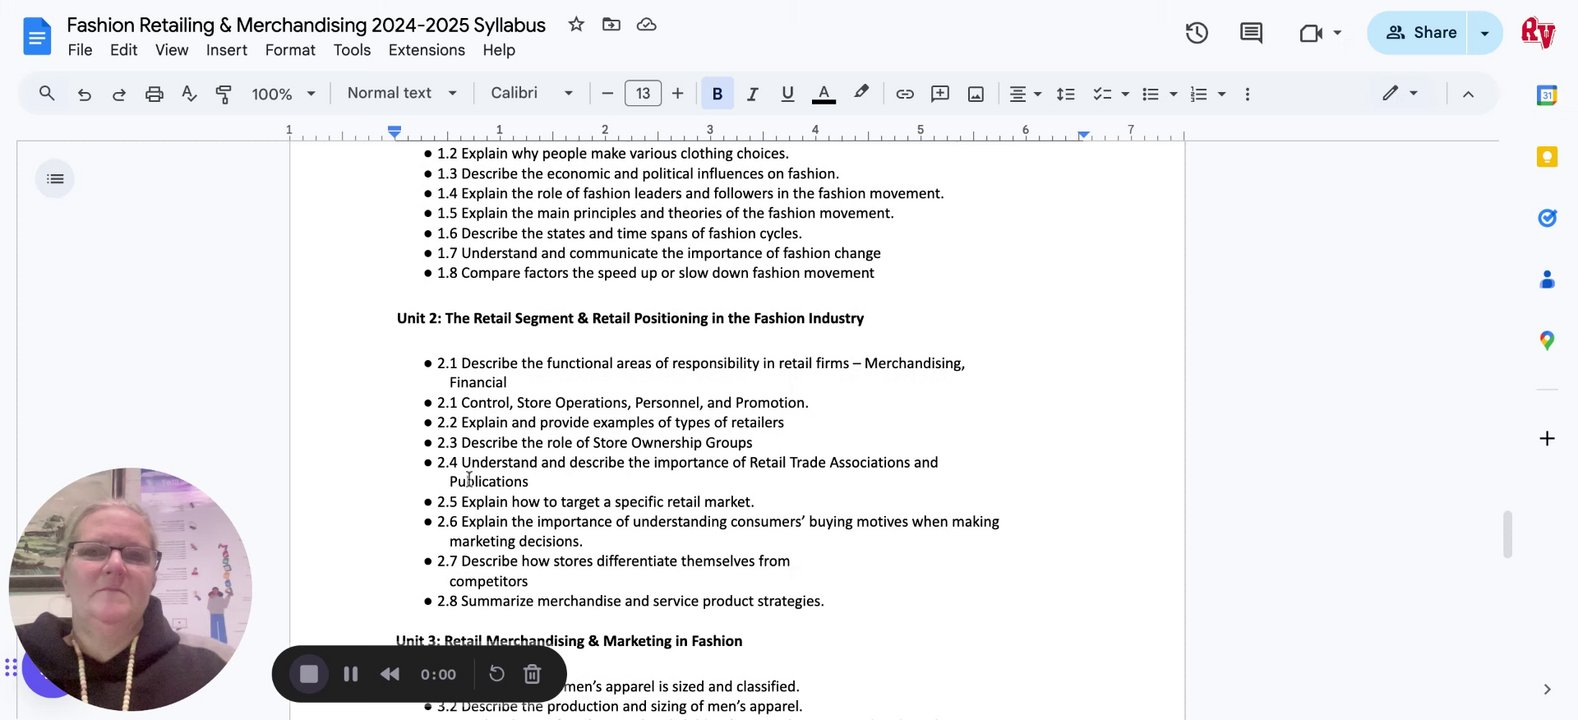Run spelling and grammar check

[x=189, y=94]
